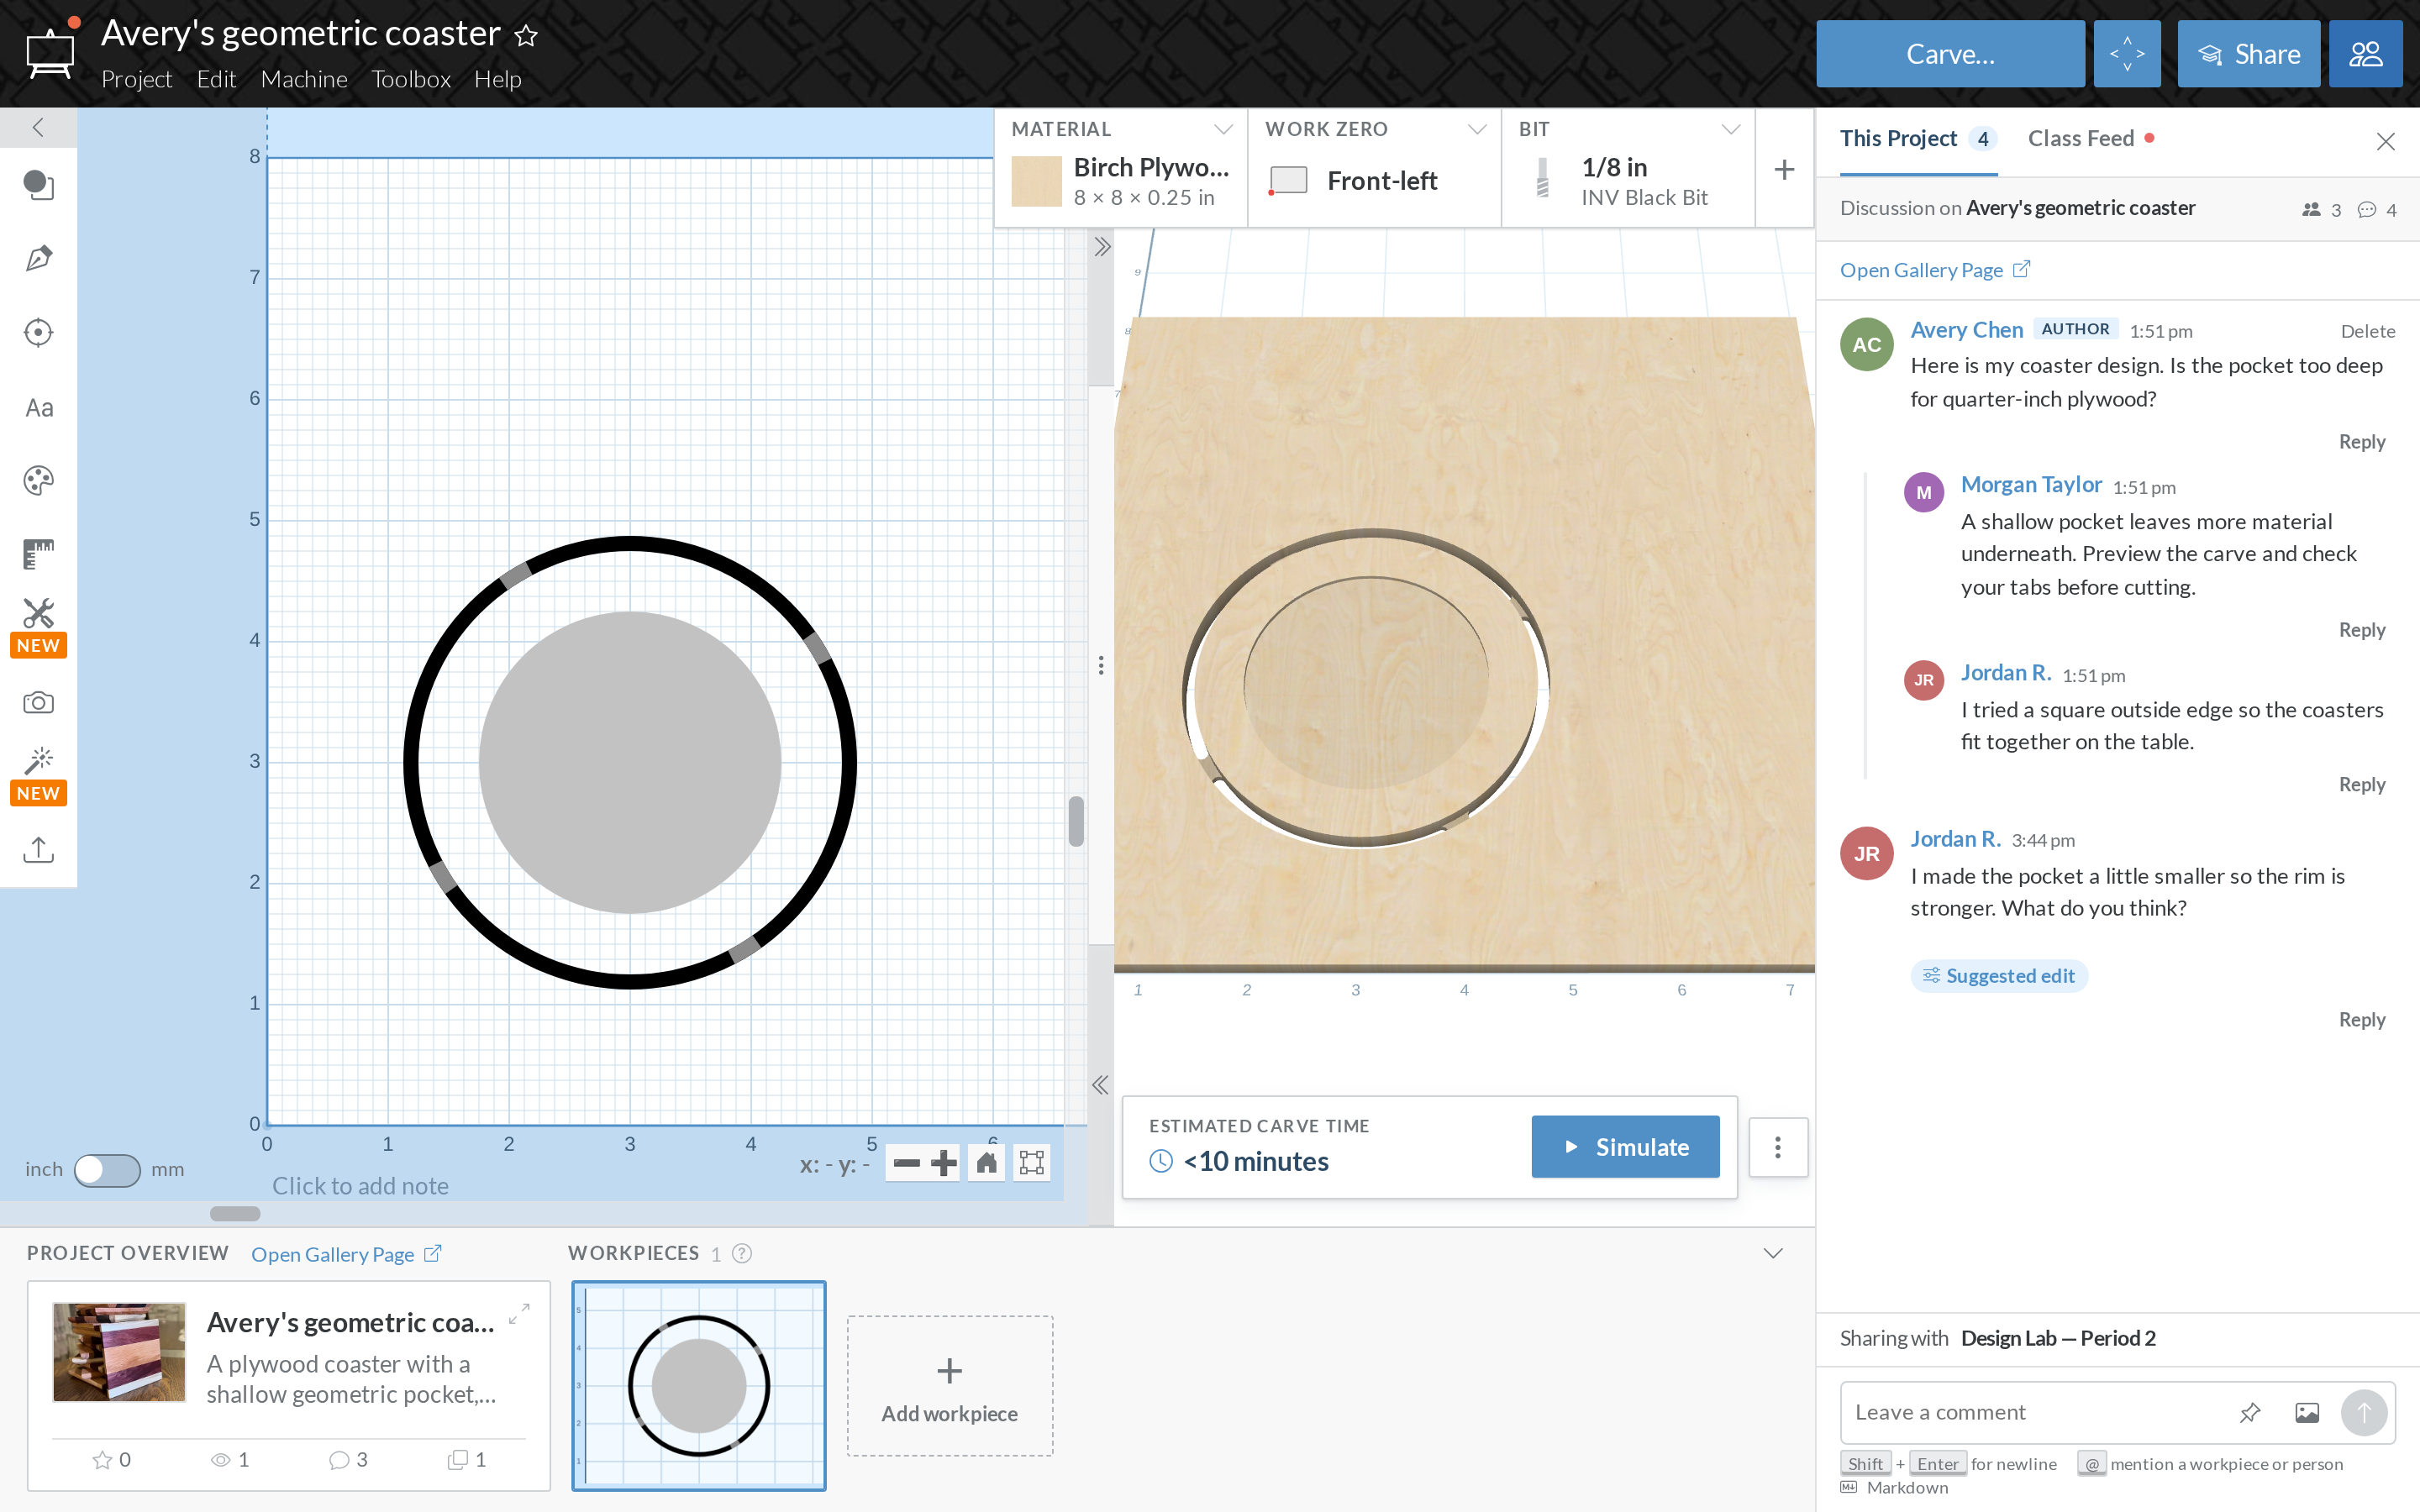Open Gallery Page link in discussion panel
This screenshot has width=2420, height=1512.
tap(1934, 270)
